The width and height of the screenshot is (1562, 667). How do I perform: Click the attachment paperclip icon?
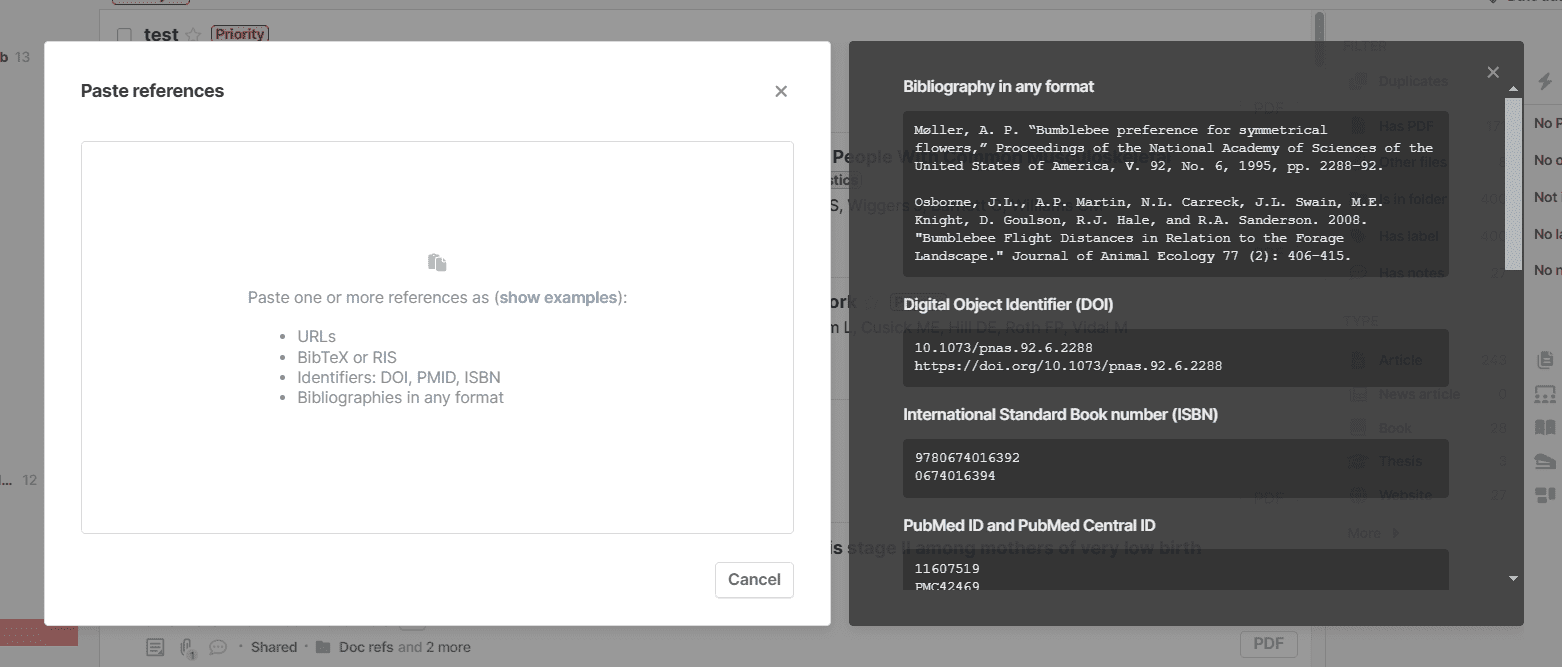(x=187, y=647)
